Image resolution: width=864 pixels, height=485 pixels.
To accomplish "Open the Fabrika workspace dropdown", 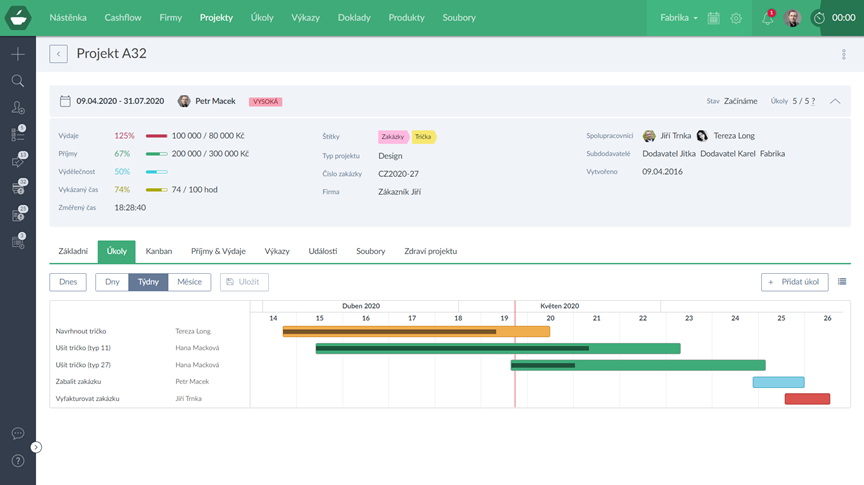I will pos(680,18).
